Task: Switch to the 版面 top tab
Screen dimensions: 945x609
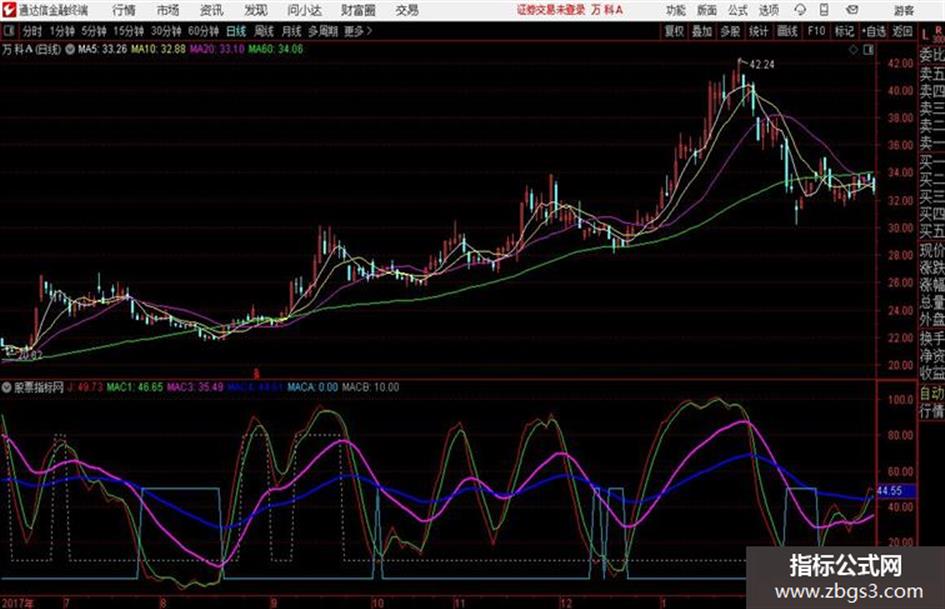Action: click(x=706, y=10)
